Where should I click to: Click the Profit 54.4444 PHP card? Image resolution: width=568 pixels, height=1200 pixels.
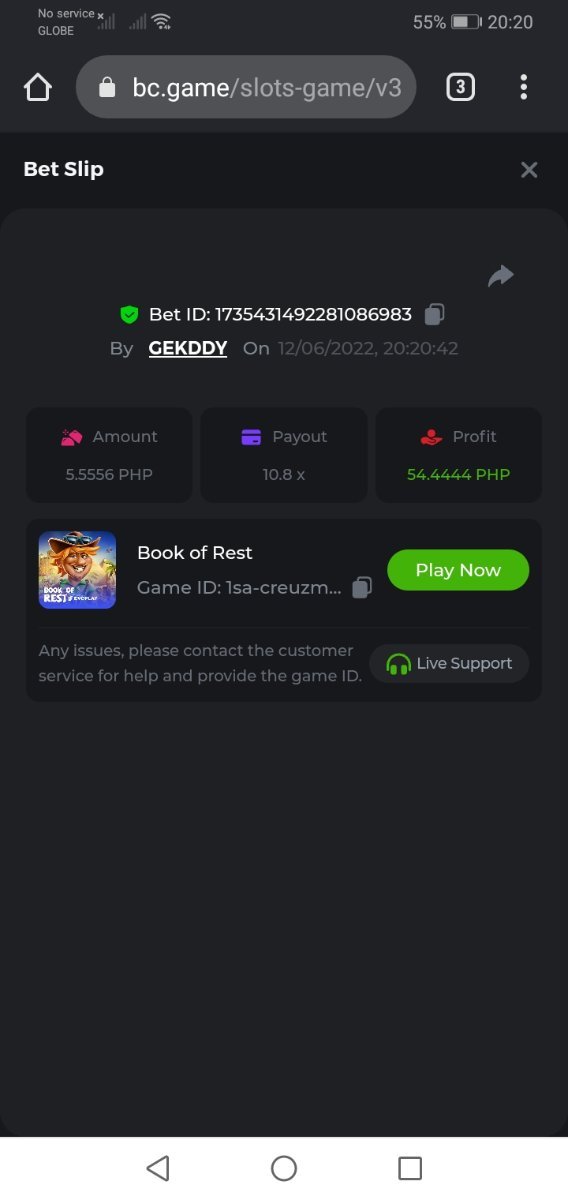(459, 455)
